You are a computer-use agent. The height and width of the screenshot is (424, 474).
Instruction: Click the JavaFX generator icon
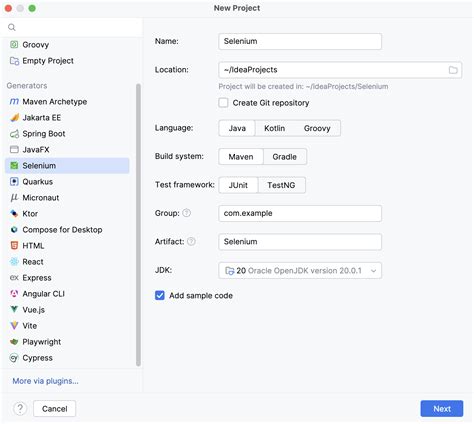point(14,149)
